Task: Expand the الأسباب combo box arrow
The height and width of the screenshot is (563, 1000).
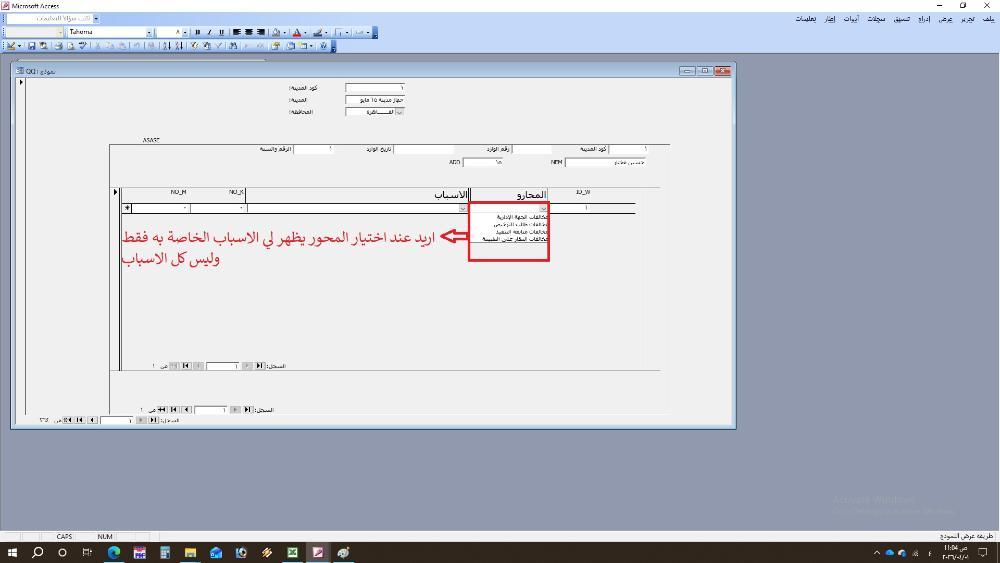Action: coord(462,208)
